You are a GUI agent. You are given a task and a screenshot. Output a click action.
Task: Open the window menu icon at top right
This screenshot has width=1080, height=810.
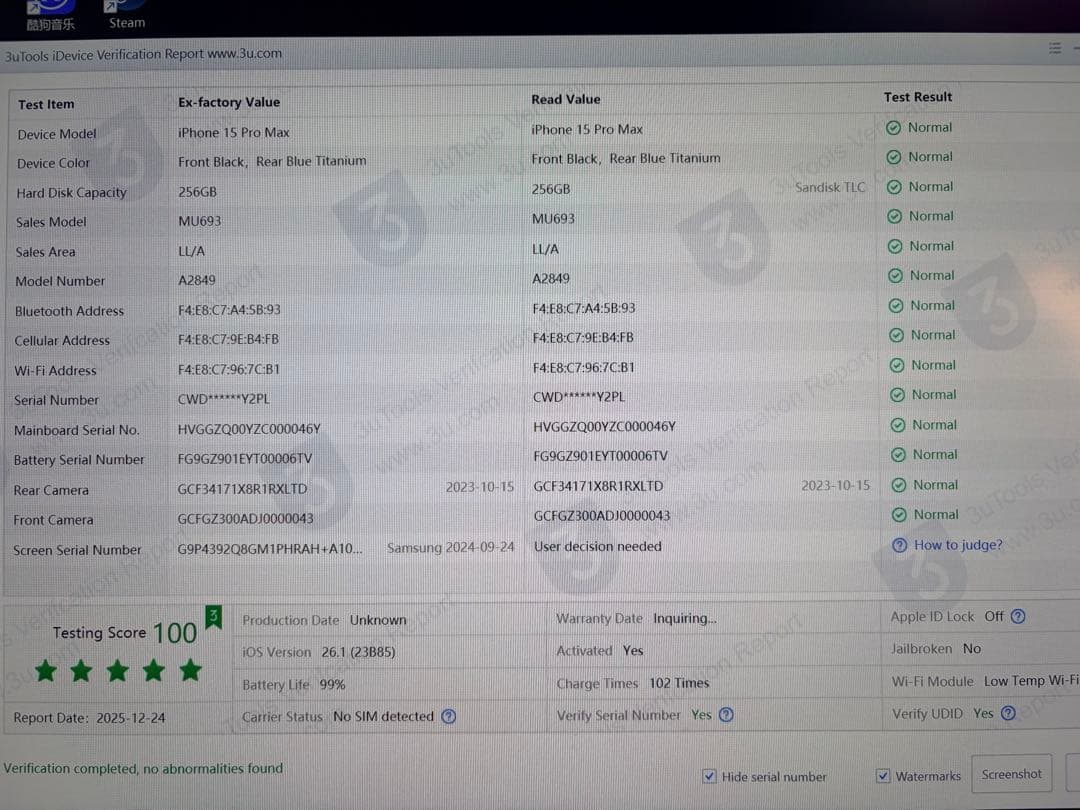1055,48
